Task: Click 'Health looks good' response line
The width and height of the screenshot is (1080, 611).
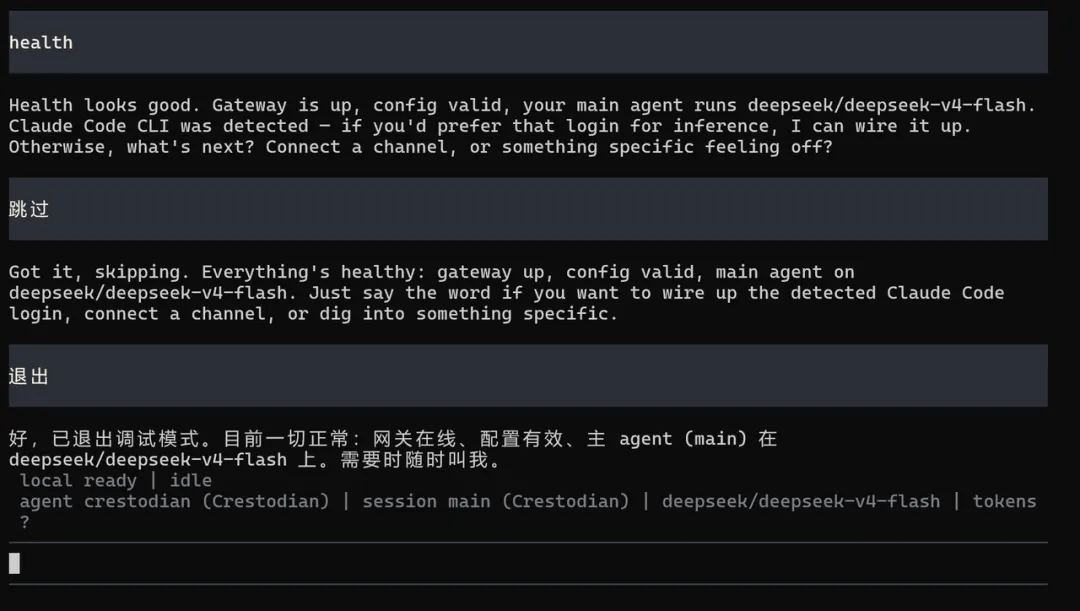Action: (522, 105)
